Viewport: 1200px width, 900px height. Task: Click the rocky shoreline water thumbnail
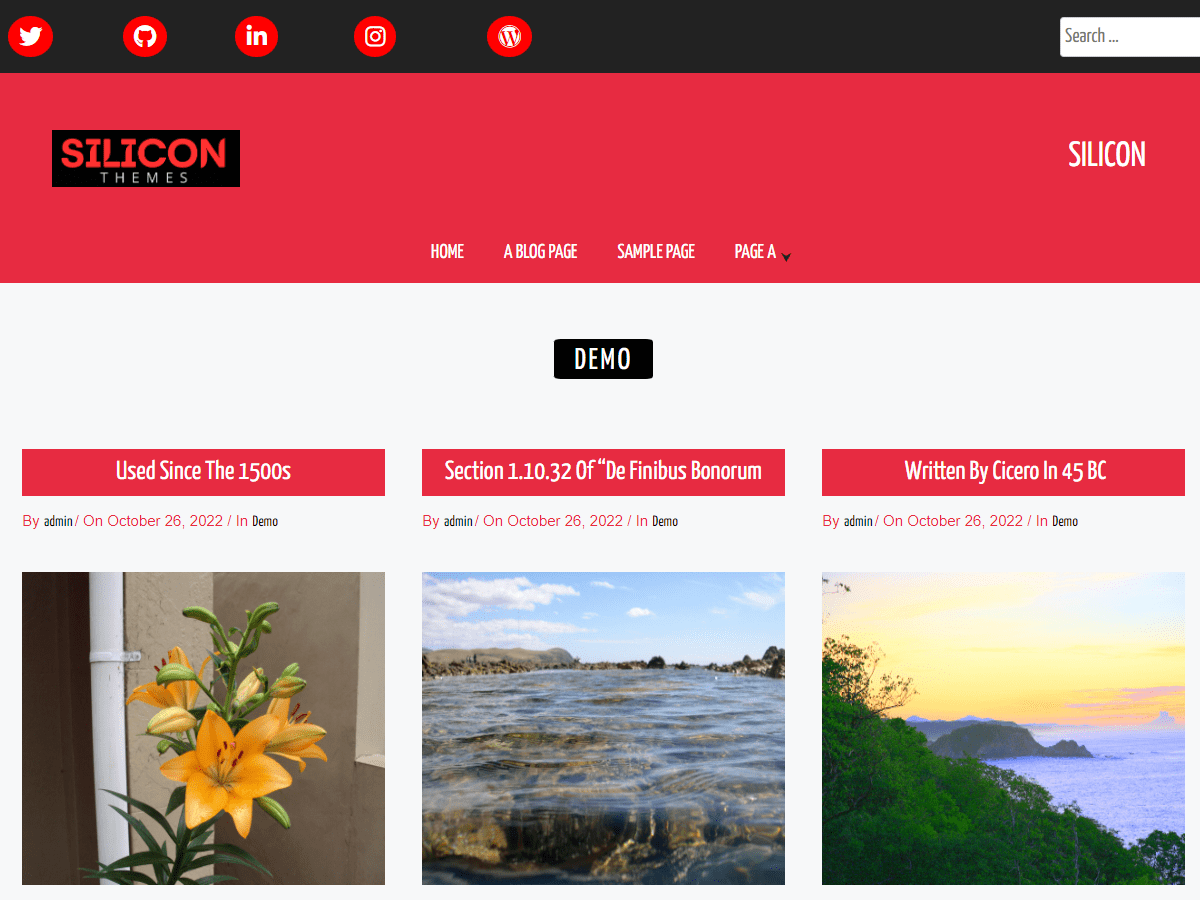[x=603, y=728]
